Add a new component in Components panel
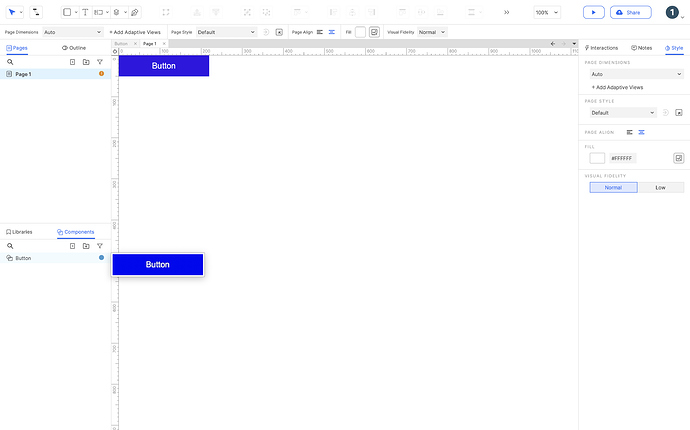The image size is (690, 430). pyautogui.click(x=73, y=246)
